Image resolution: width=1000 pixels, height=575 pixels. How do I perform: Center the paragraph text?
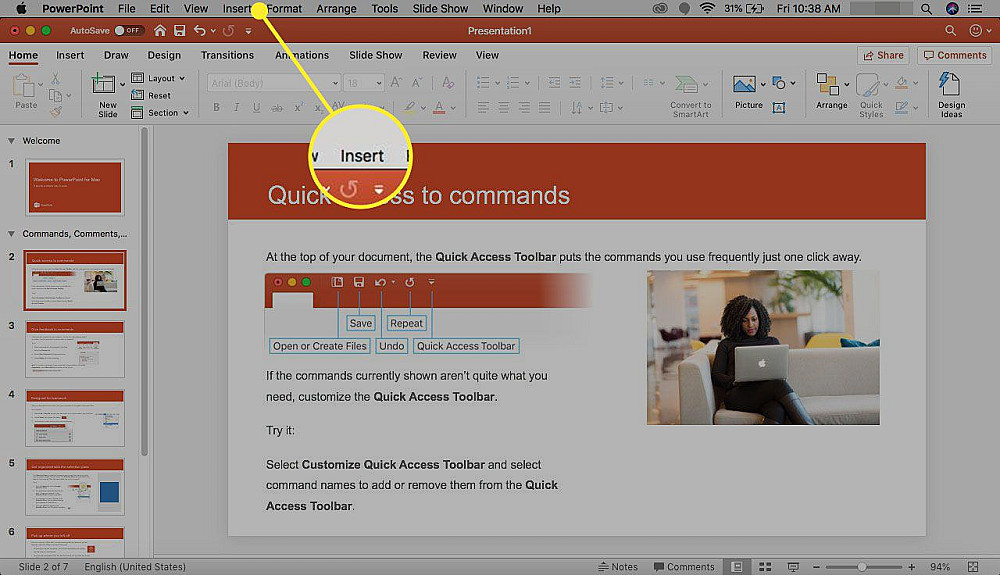503,108
